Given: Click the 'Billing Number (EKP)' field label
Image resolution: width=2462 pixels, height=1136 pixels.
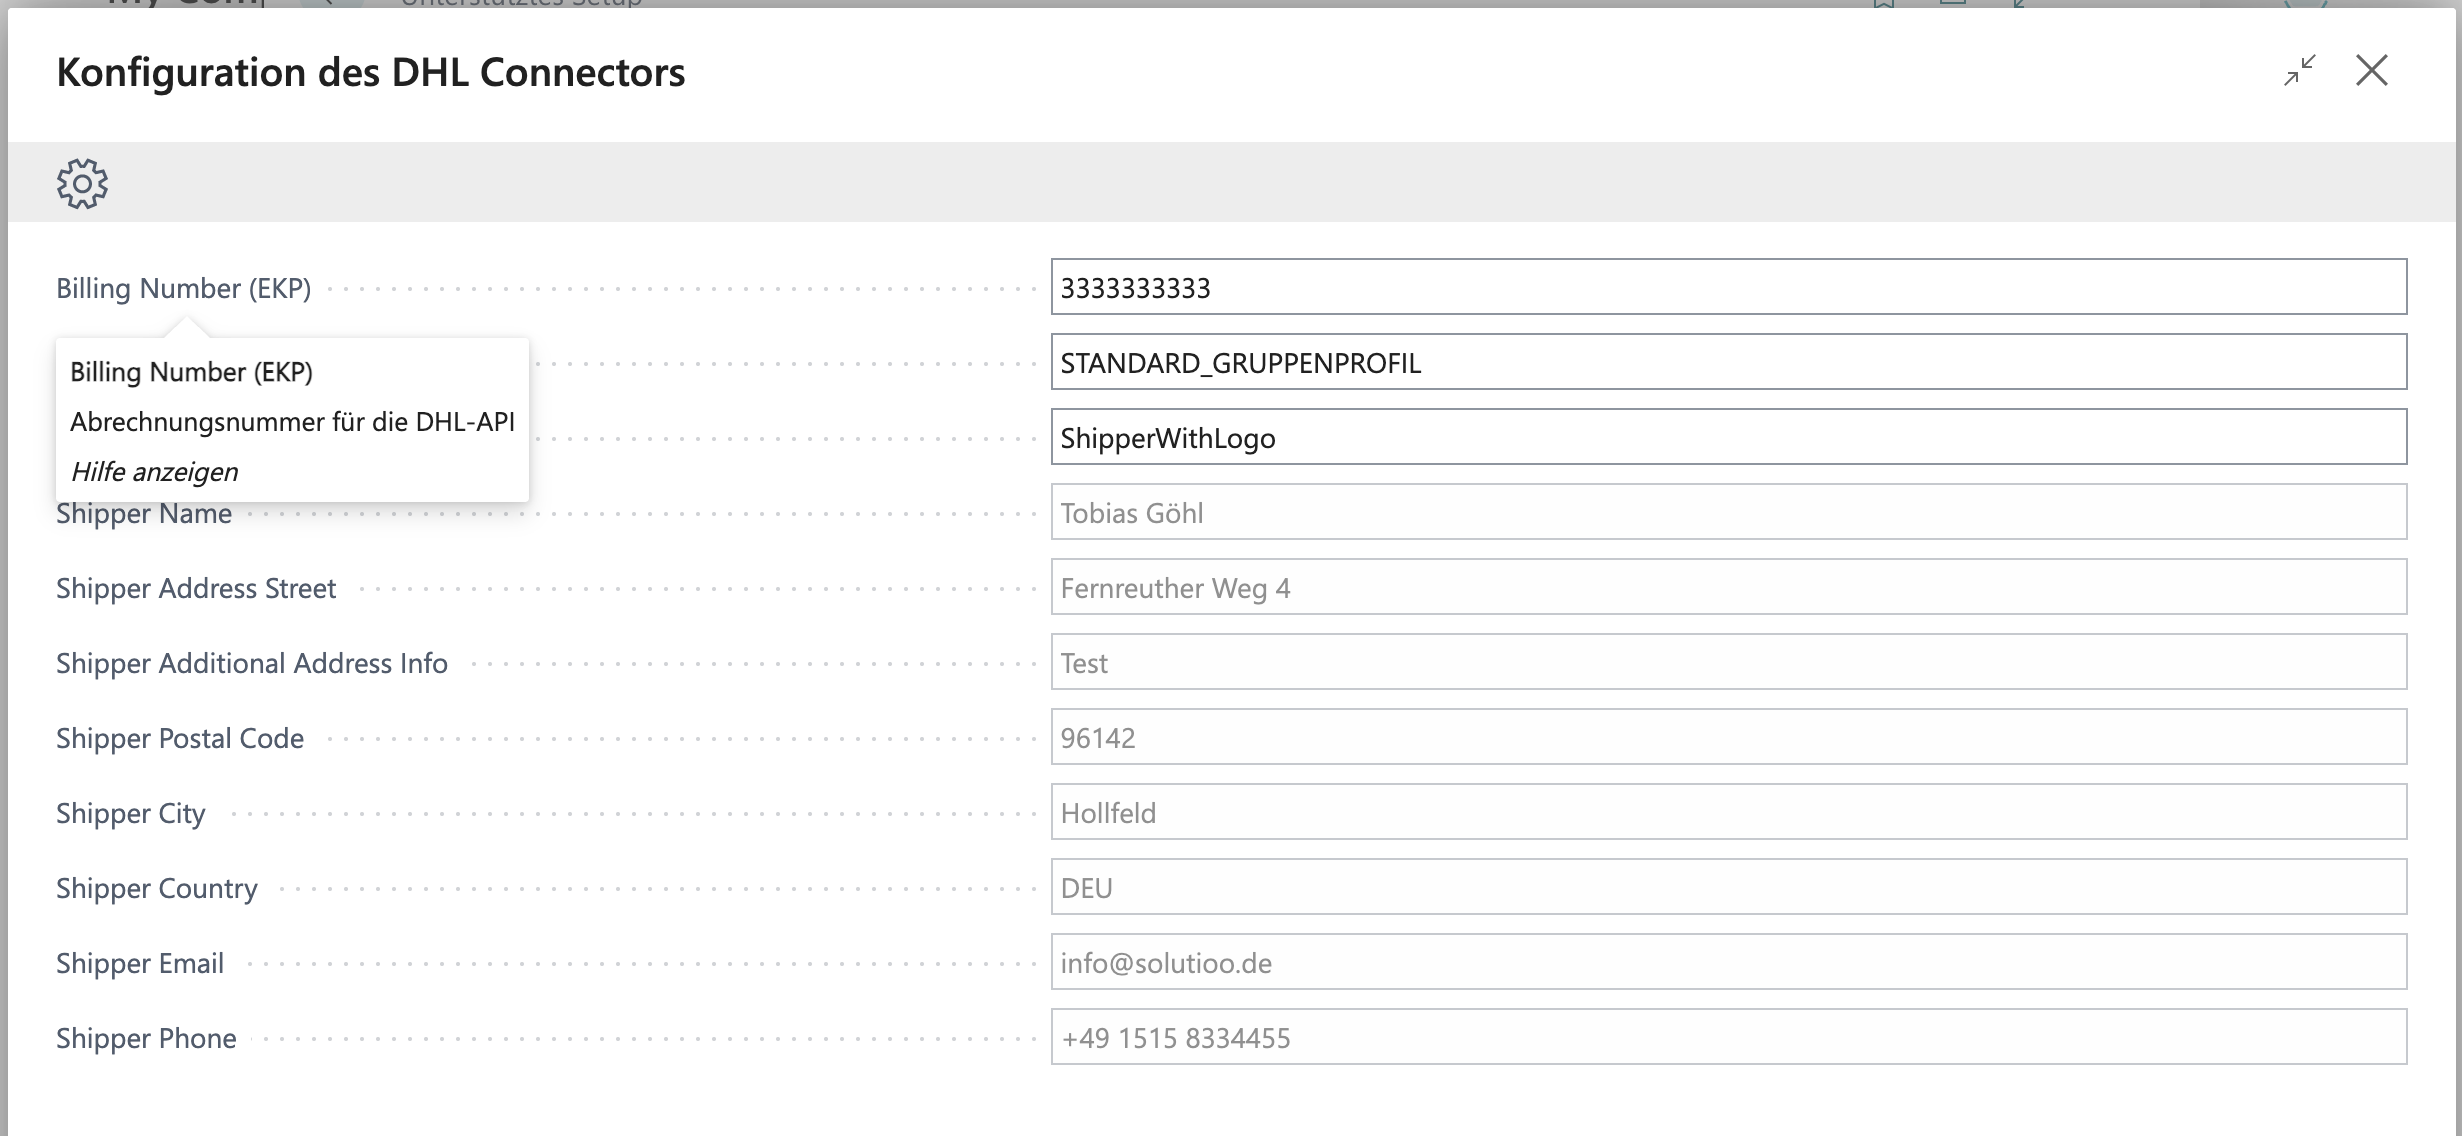Looking at the screenshot, I should pos(183,288).
